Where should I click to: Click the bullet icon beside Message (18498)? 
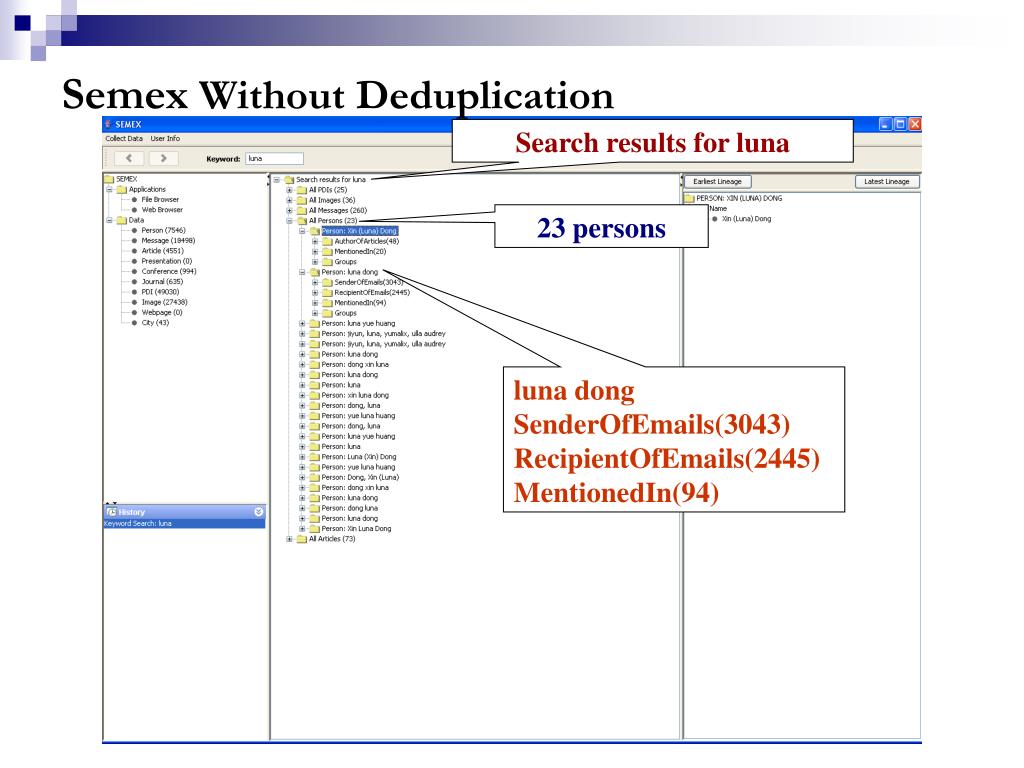(x=135, y=241)
